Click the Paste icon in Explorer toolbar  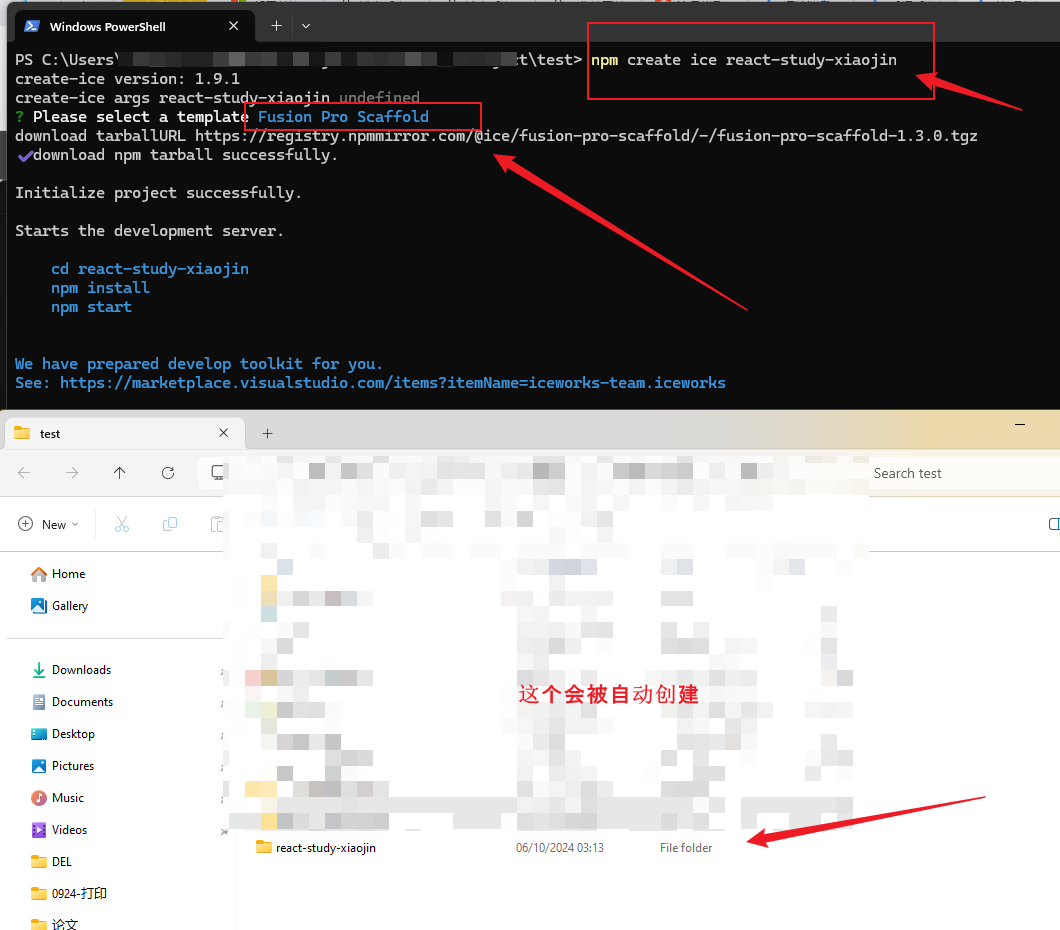point(217,524)
